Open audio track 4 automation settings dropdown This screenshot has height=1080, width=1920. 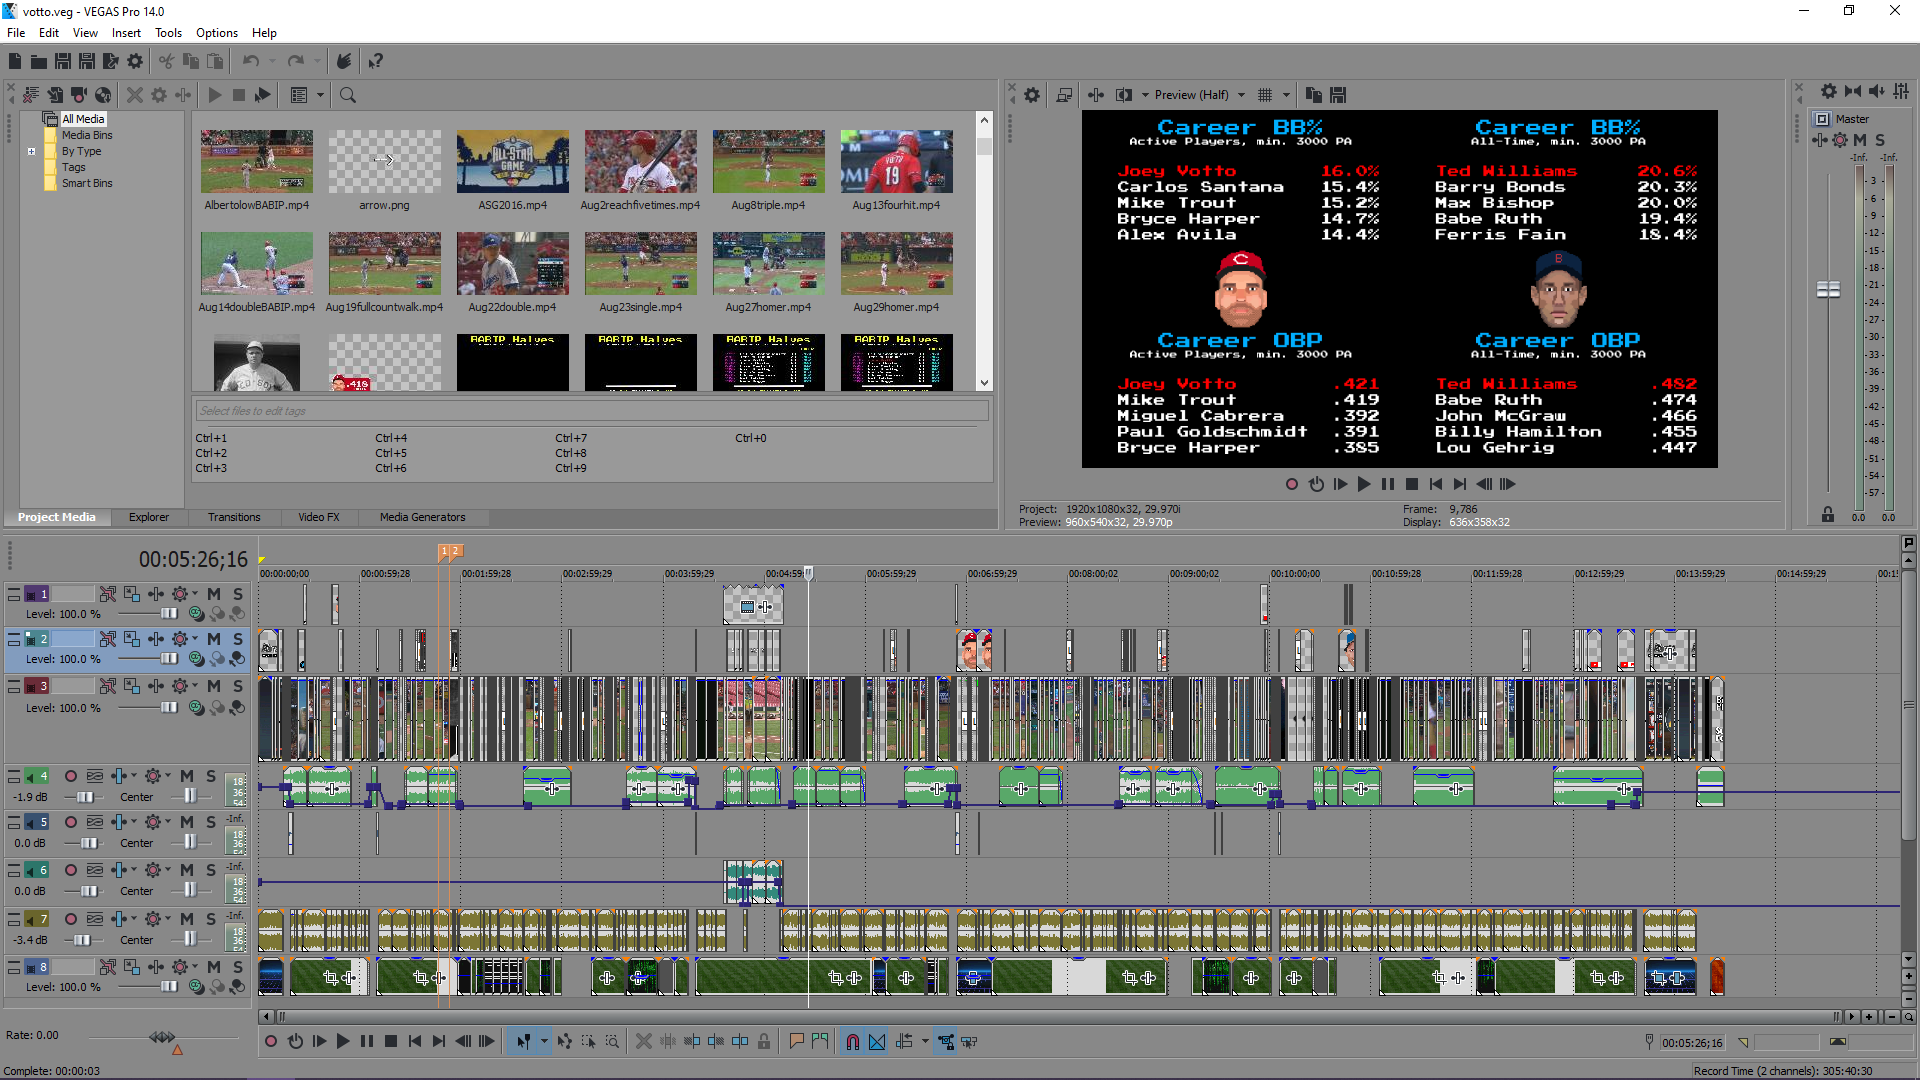[x=168, y=776]
